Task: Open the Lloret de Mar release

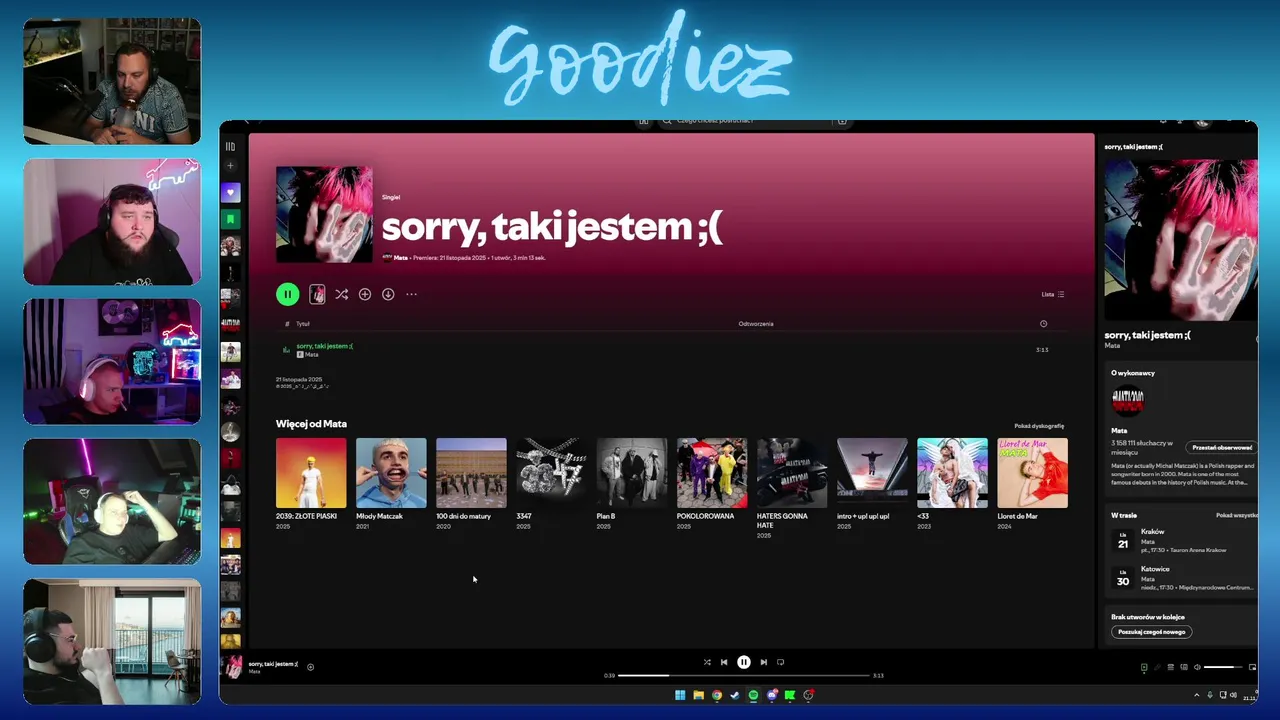Action: 1032,473
